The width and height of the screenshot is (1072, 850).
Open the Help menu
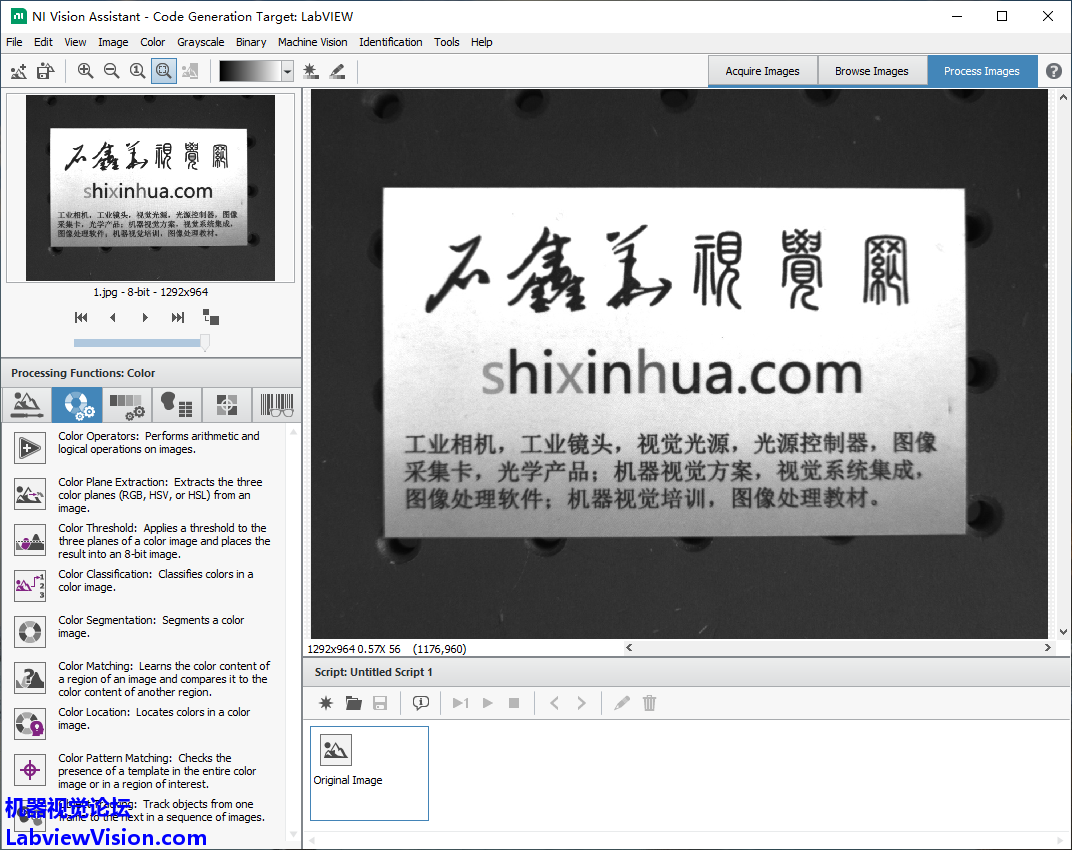(x=481, y=42)
